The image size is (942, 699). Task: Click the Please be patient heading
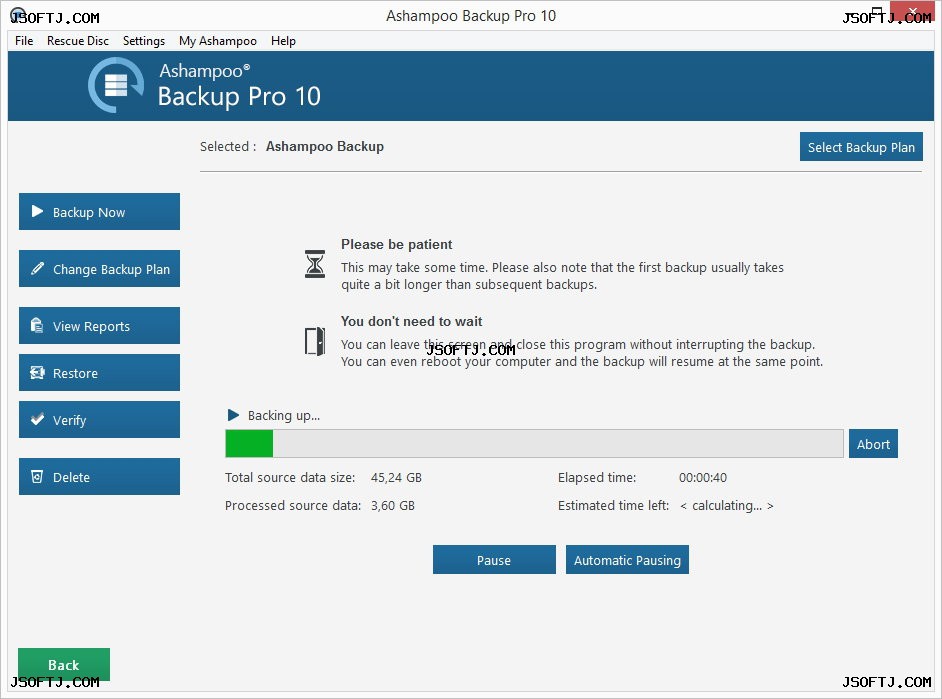pos(397,244)
